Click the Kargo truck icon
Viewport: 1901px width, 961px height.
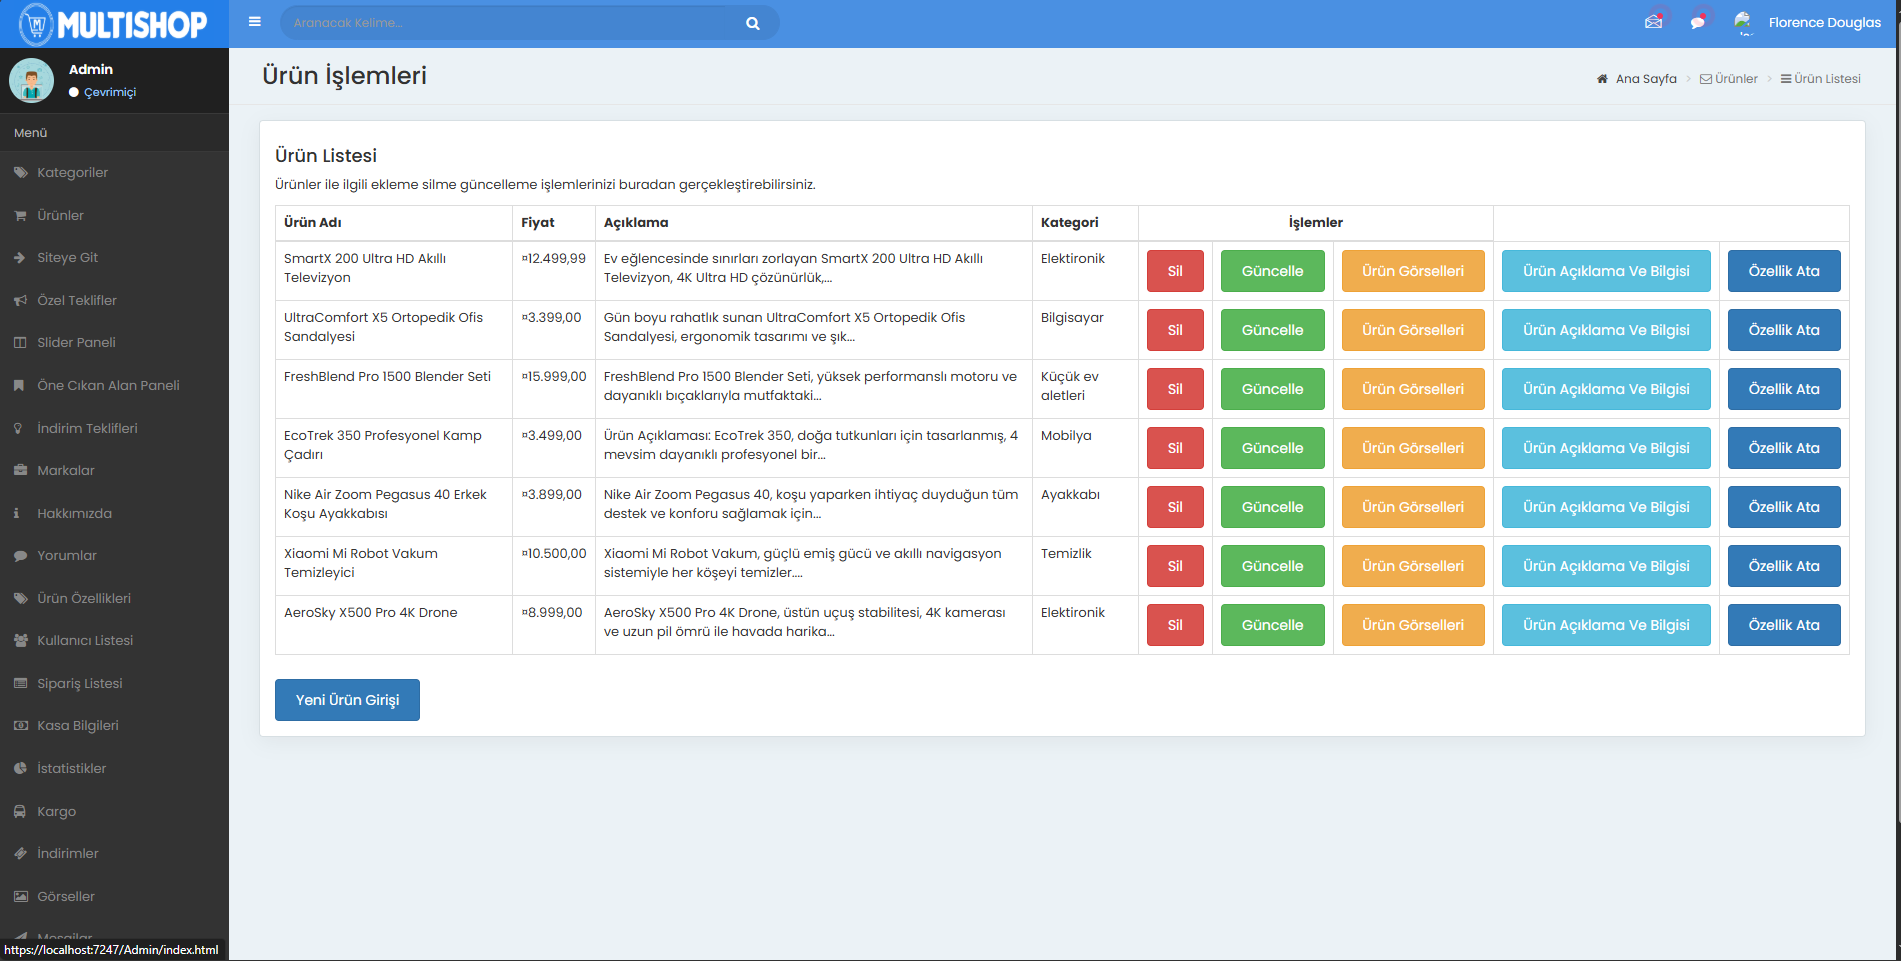click(20, 811)
